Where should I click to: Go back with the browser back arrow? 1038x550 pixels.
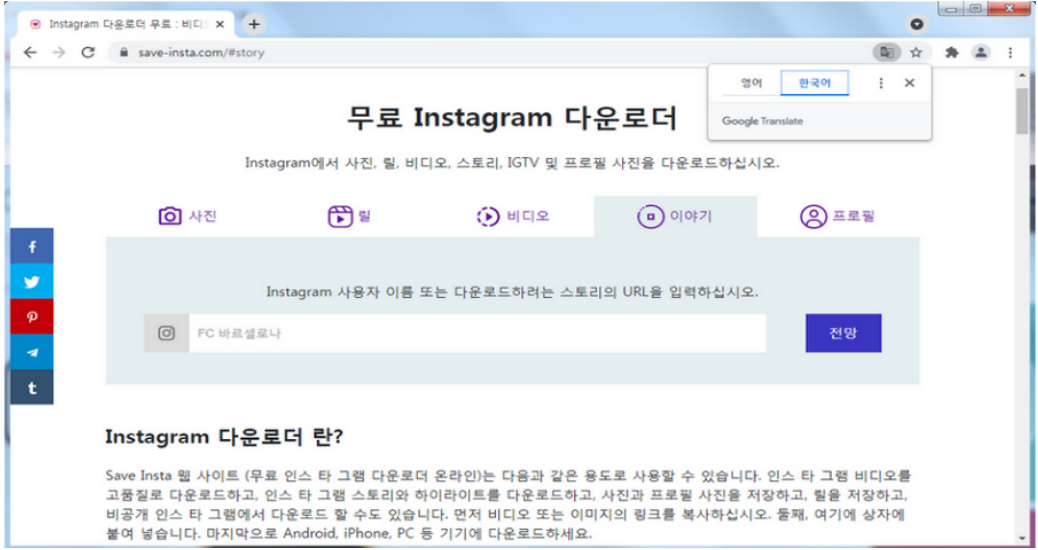point(30,52)
